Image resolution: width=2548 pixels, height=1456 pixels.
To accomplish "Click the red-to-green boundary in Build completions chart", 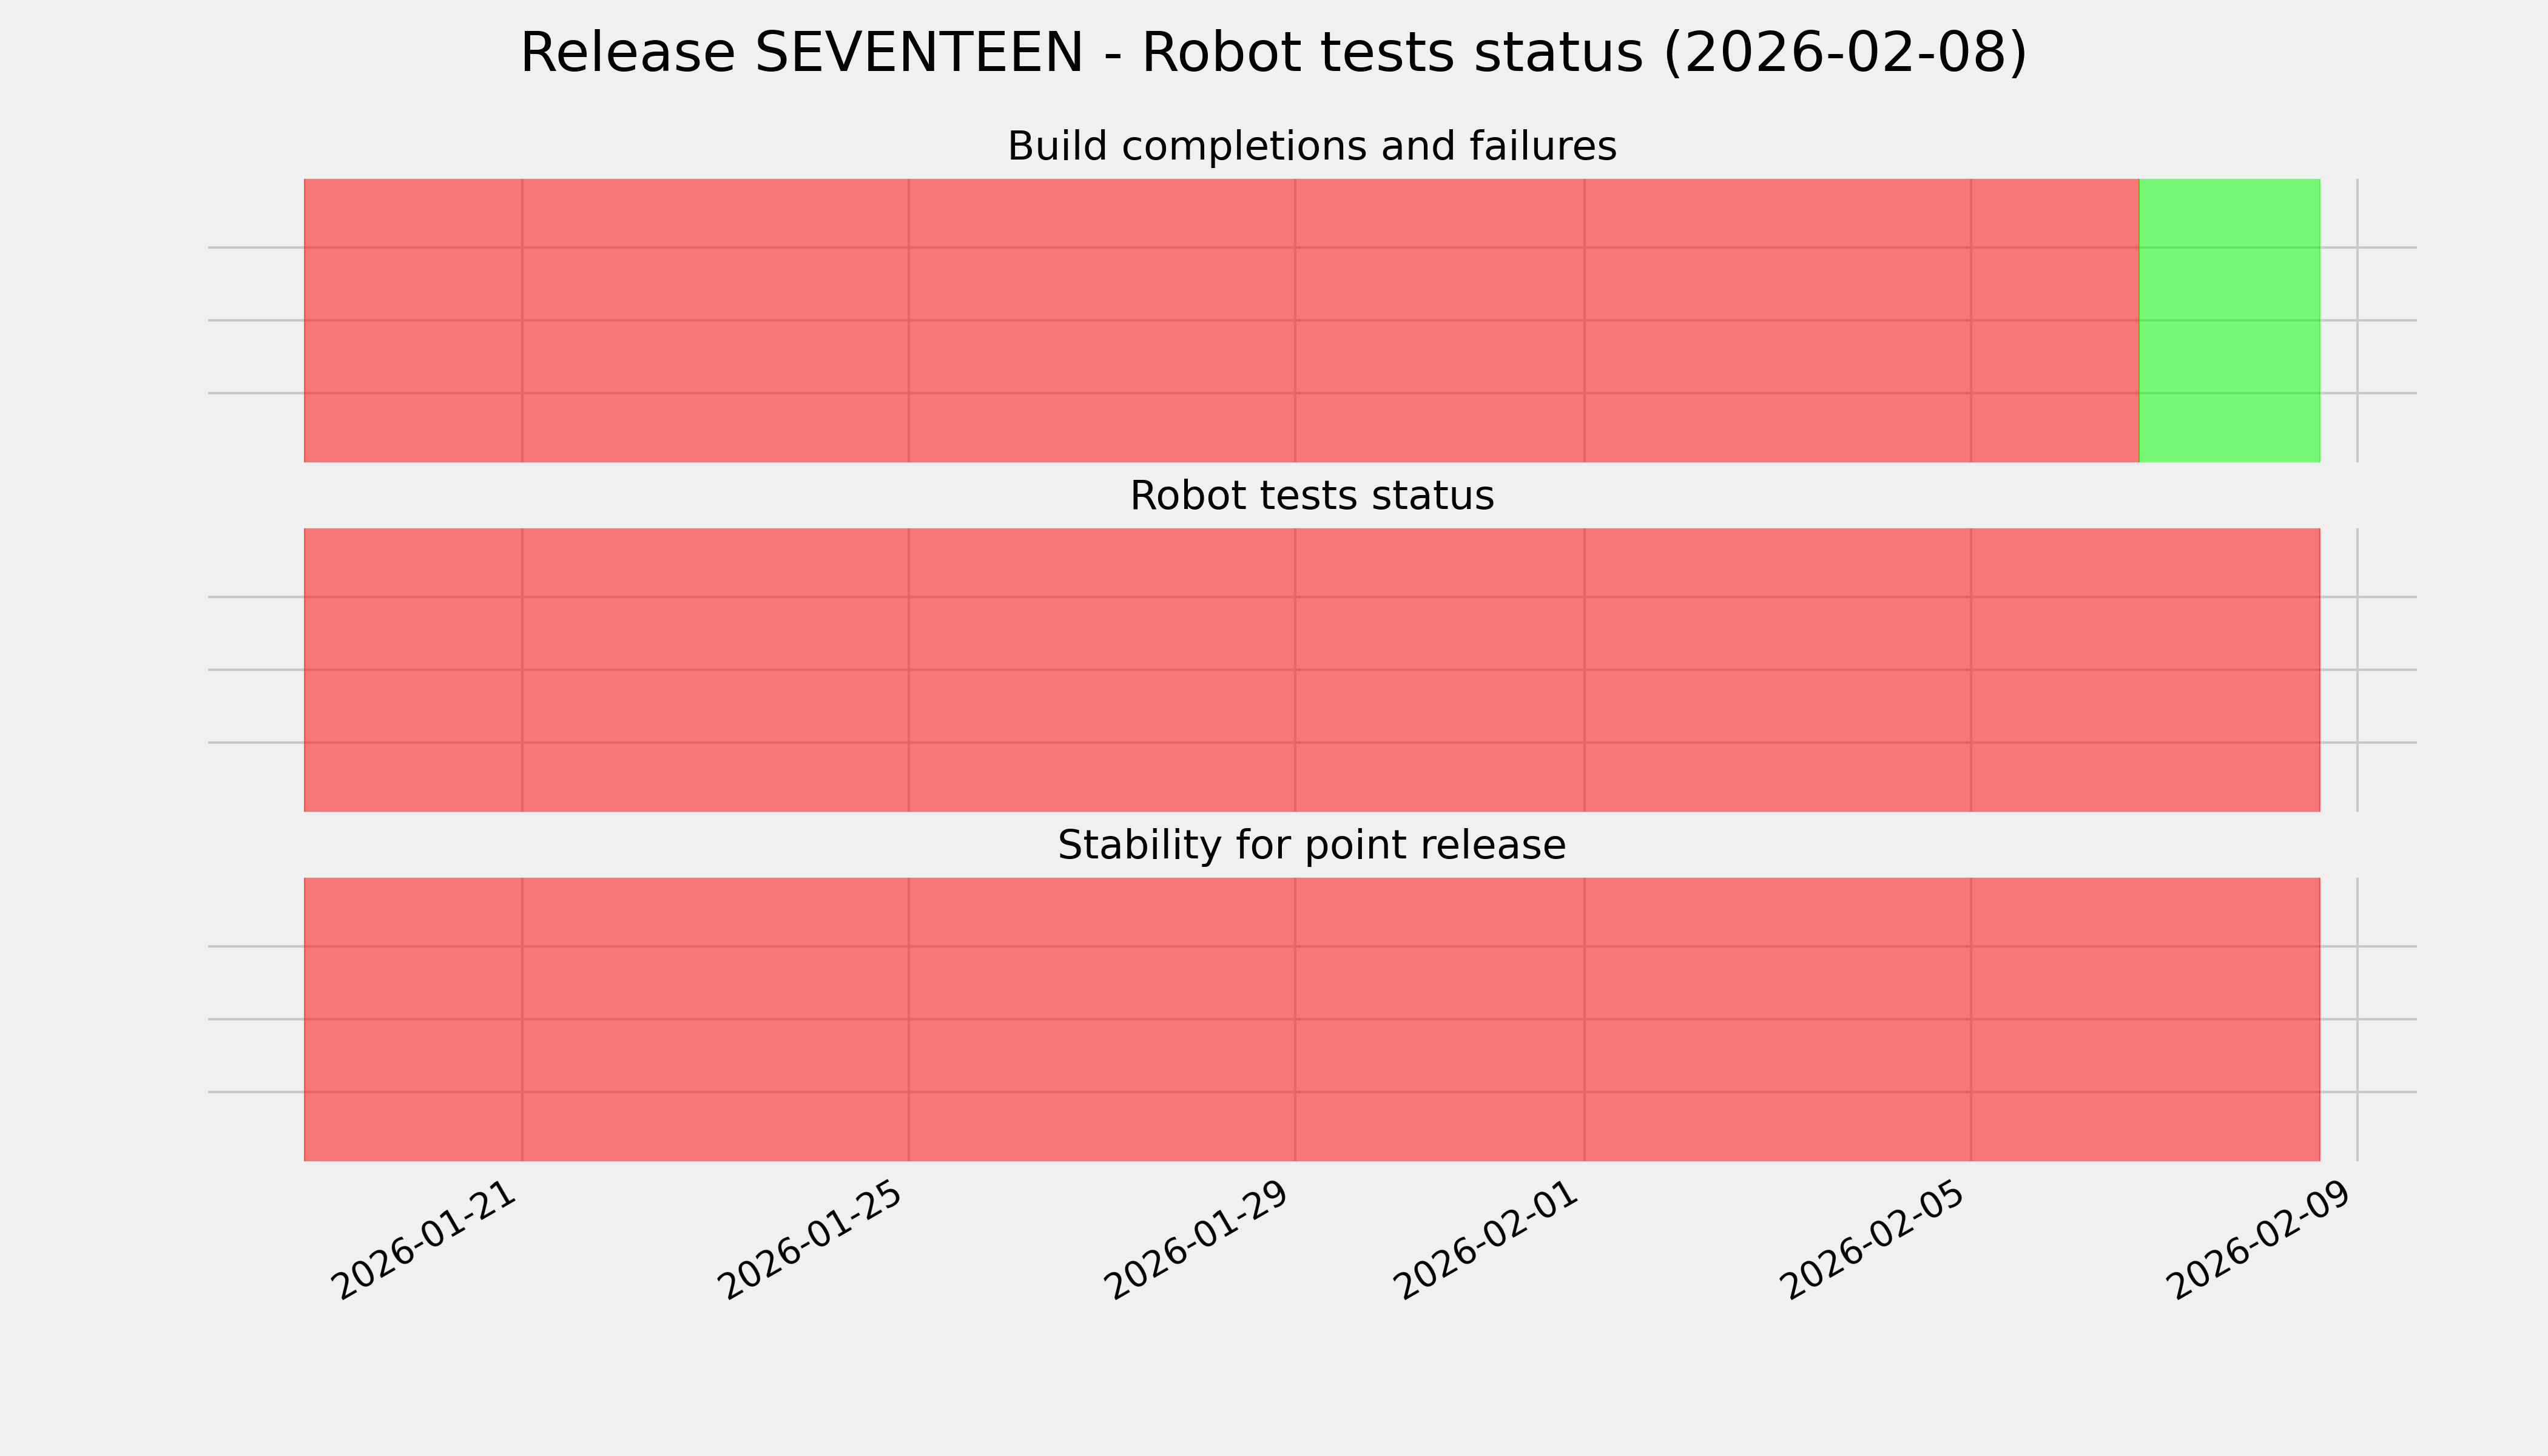I will [2139, 320].
